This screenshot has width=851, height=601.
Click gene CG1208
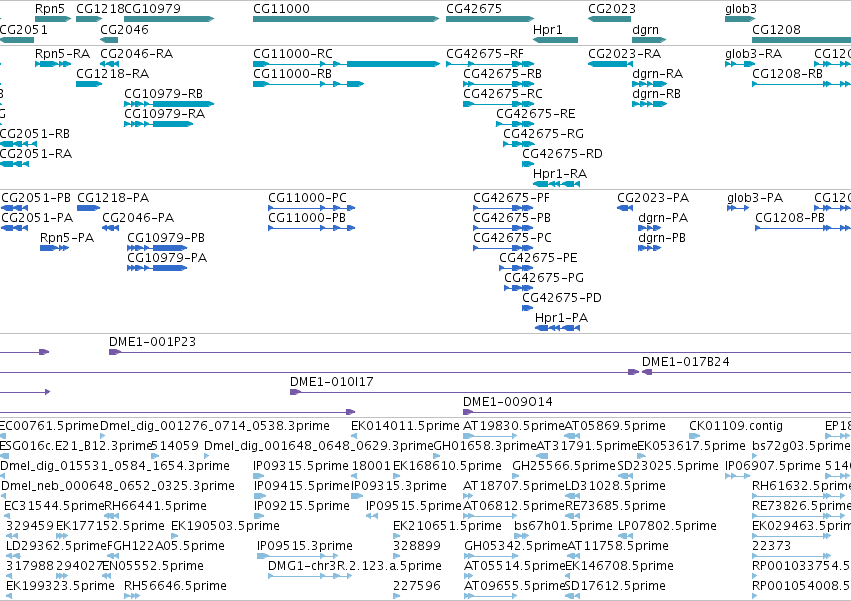(802, 40)
